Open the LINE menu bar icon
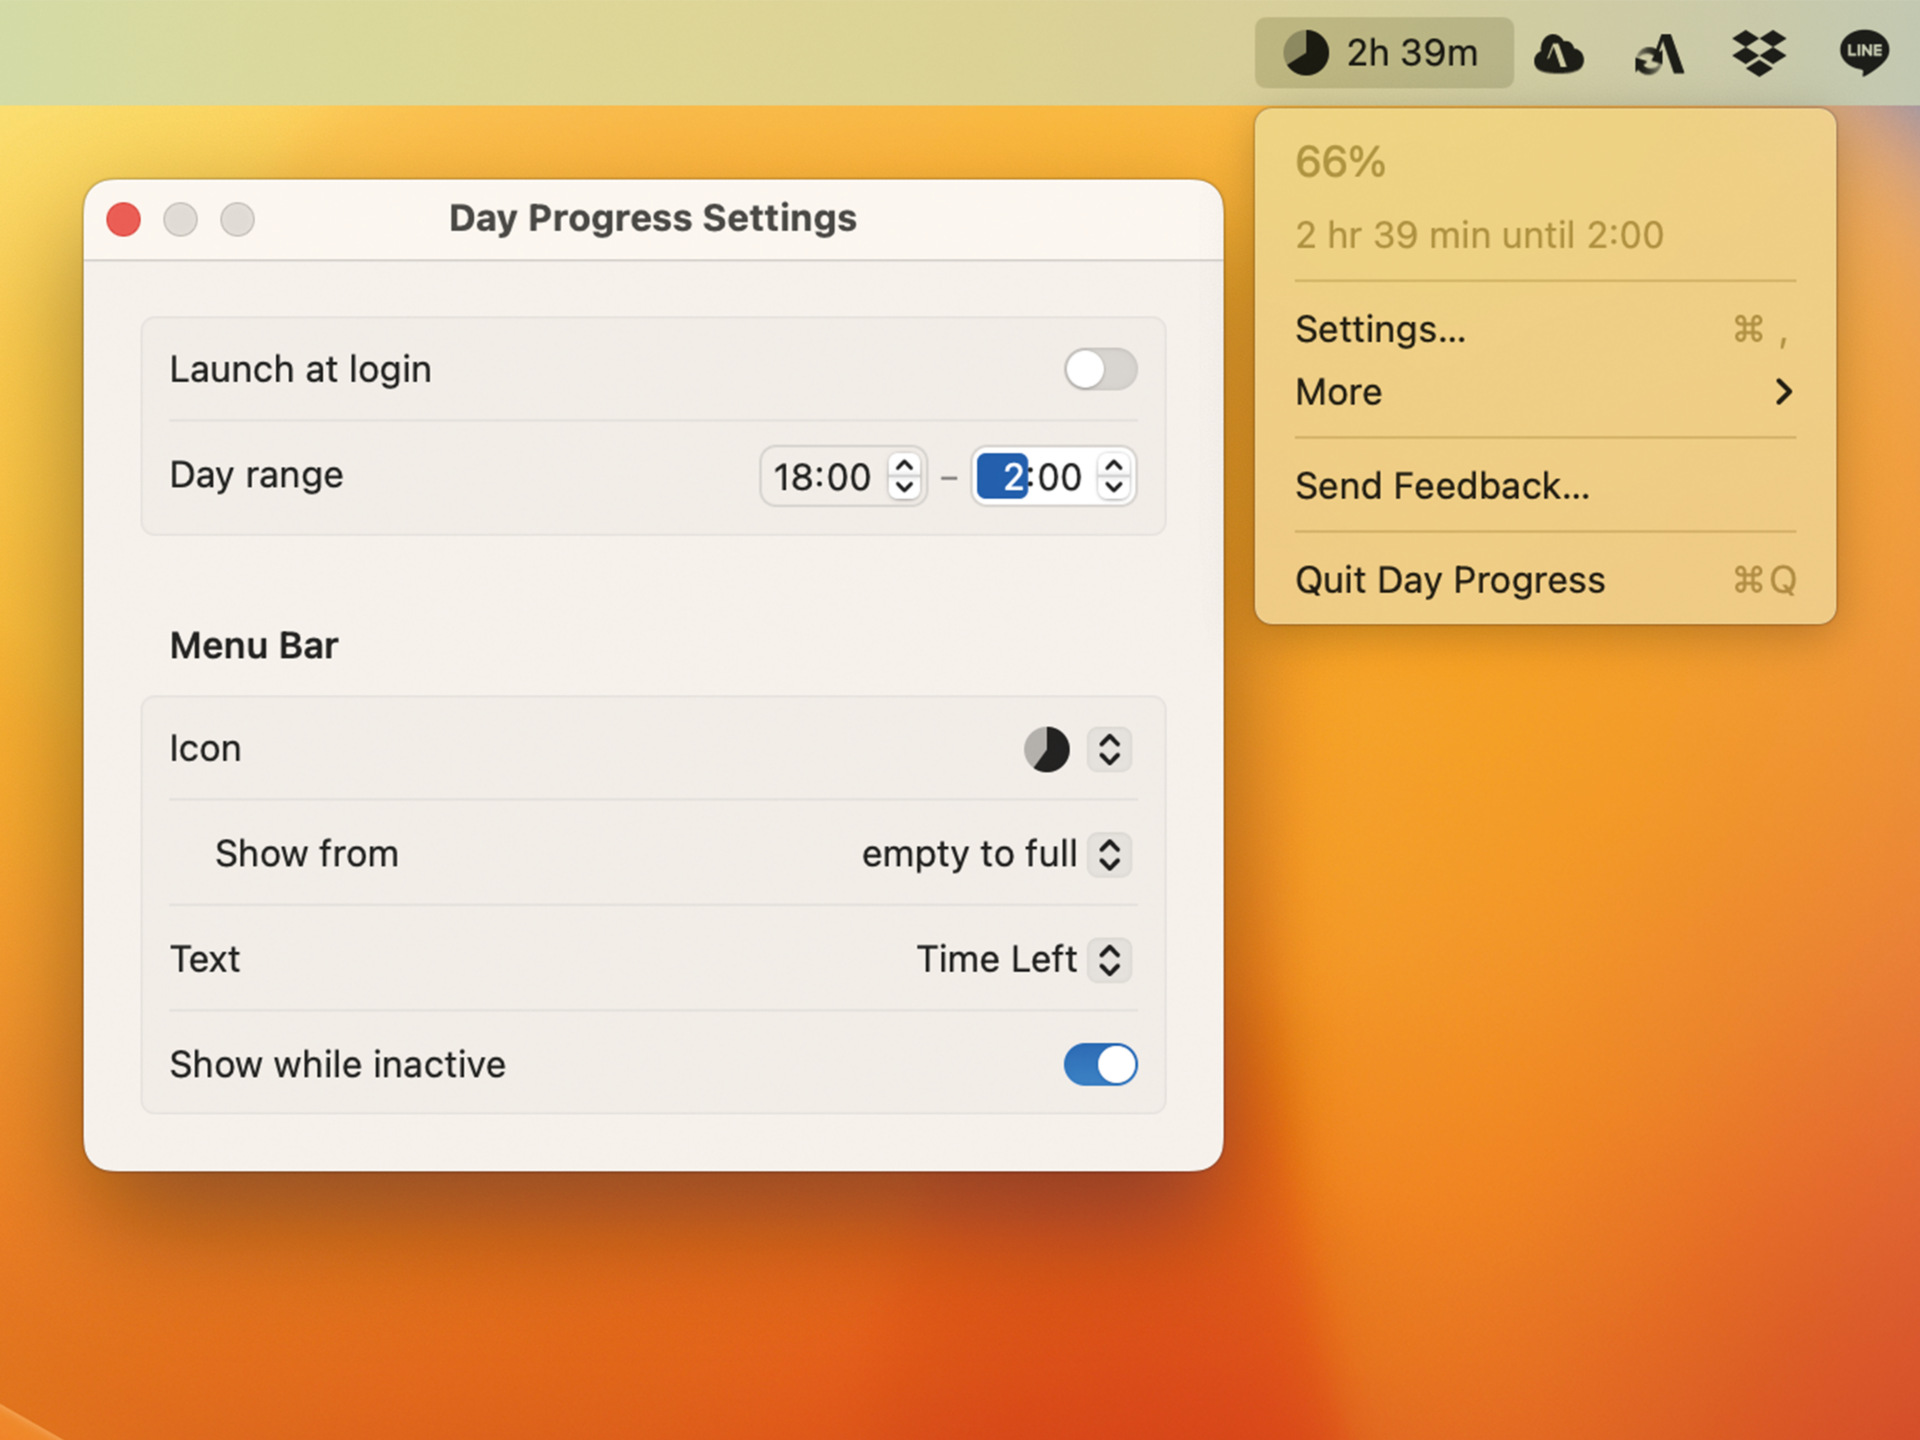The height and width of the screenshot is (1440, 1920). pyautogui.click(x=1864, y=52)
